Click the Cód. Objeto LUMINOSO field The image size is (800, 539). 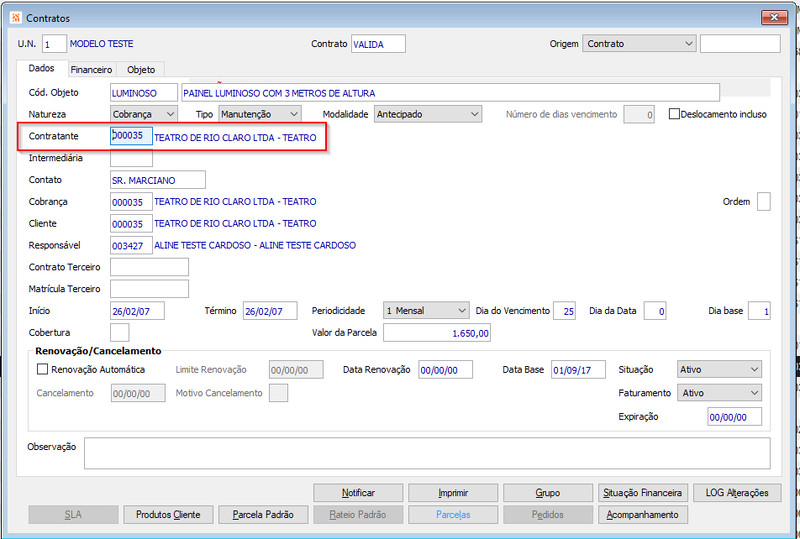(x=144, y=93)
